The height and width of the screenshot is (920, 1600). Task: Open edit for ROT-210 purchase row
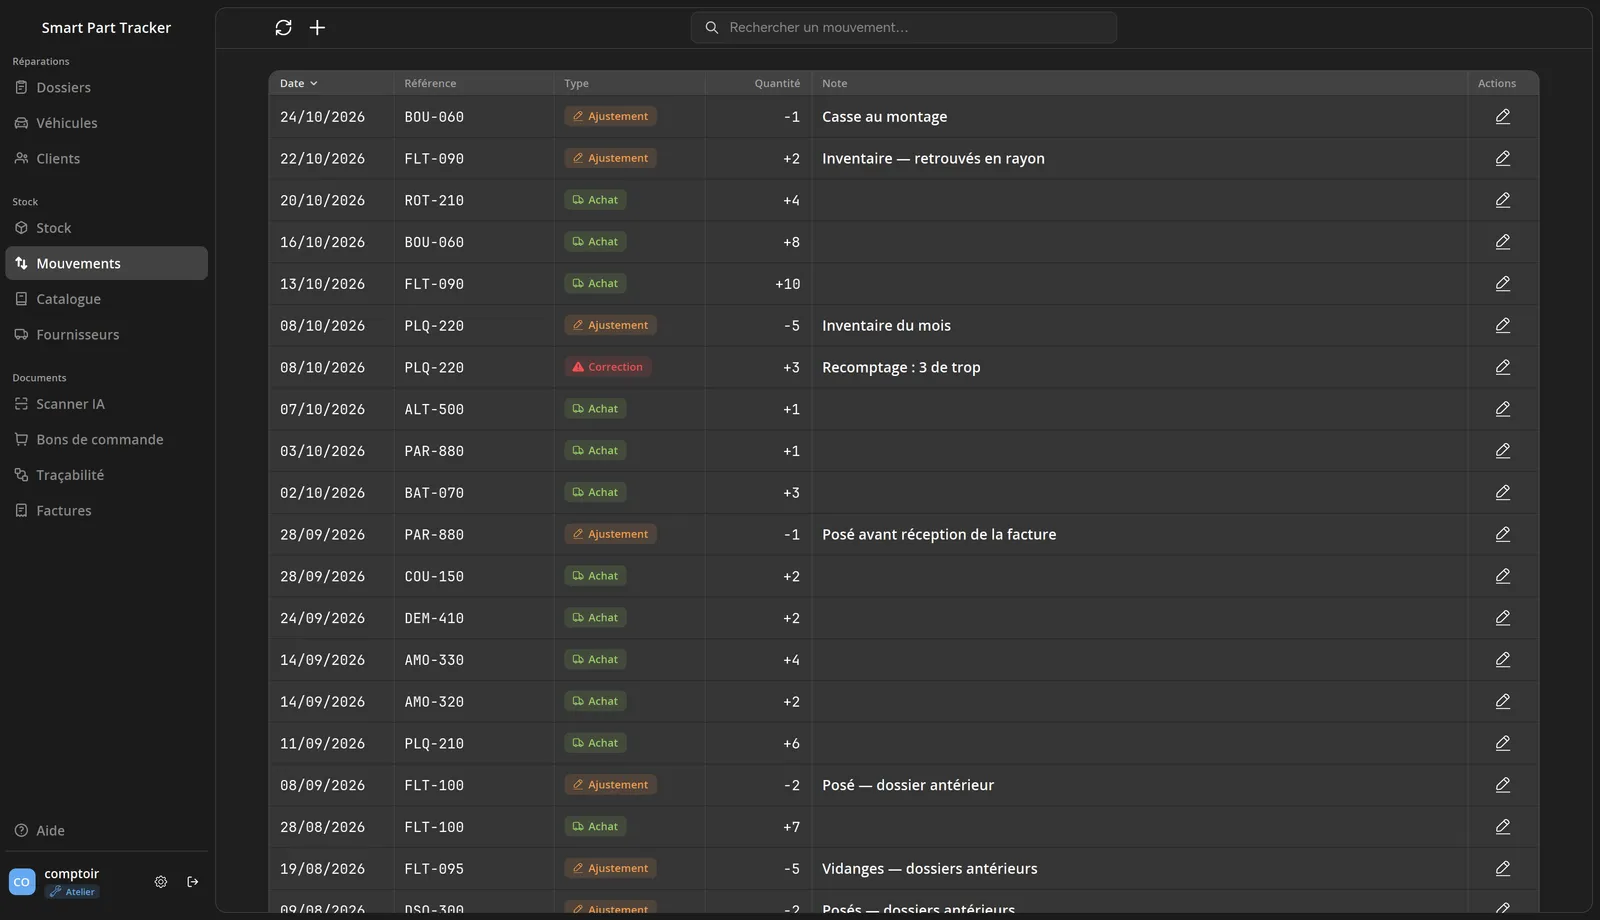click(1502, 200)
